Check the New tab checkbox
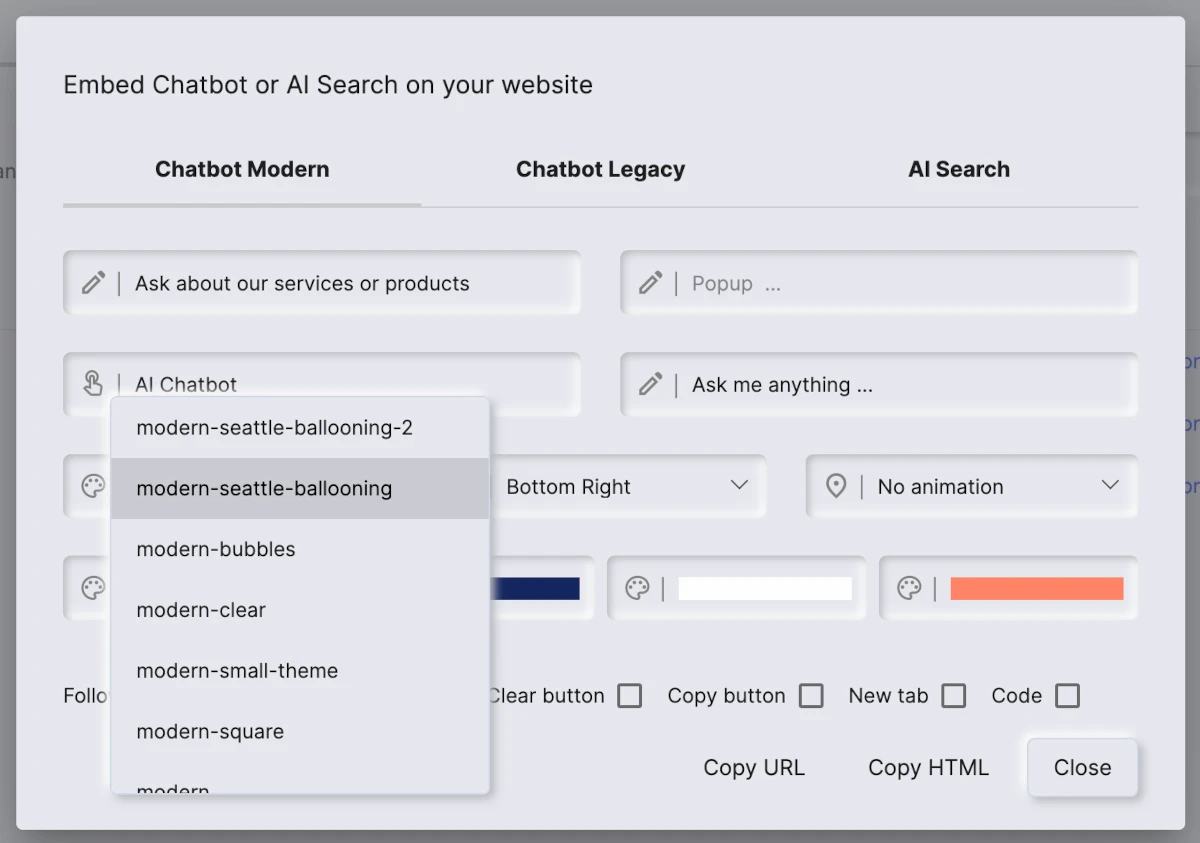1200x843 pixels. [x=954, y=696]
